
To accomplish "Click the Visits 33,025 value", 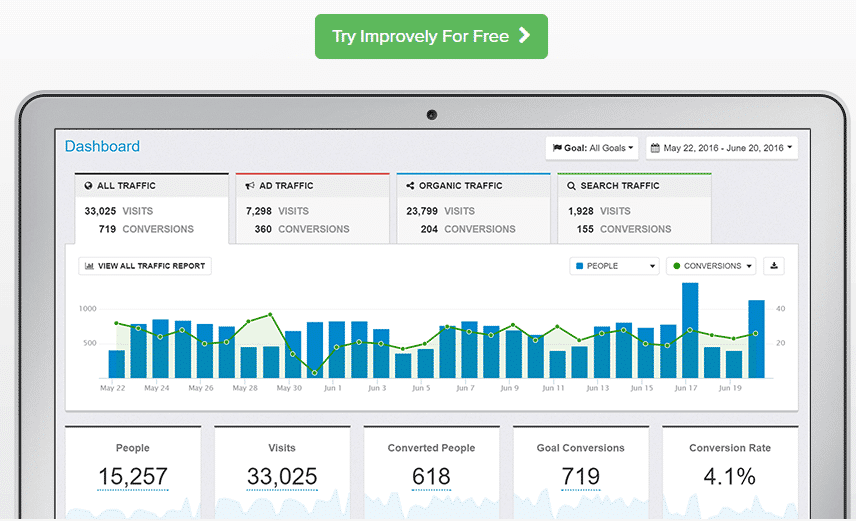I will tap(282, 476).
